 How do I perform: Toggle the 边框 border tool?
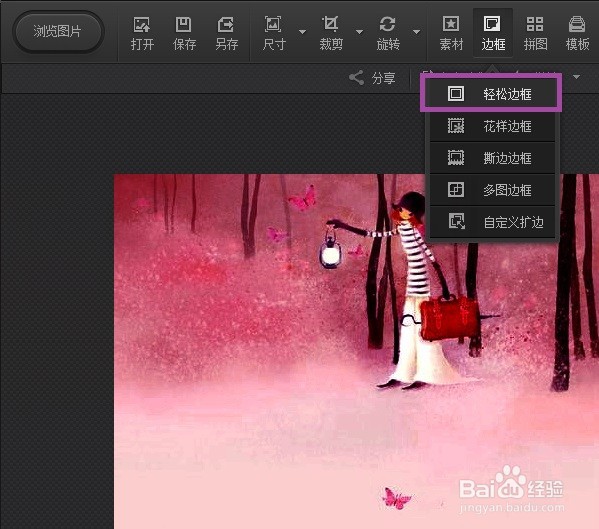coord(493,33)
